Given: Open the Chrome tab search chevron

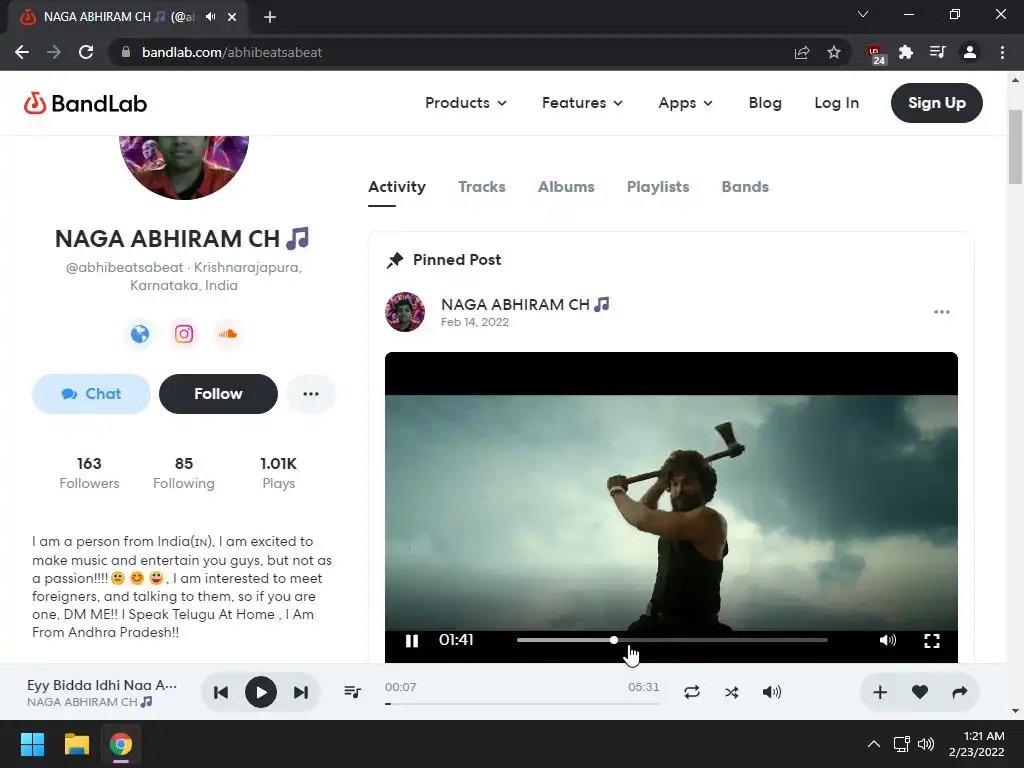Looking at the screenshot, I should click(863, 14).
